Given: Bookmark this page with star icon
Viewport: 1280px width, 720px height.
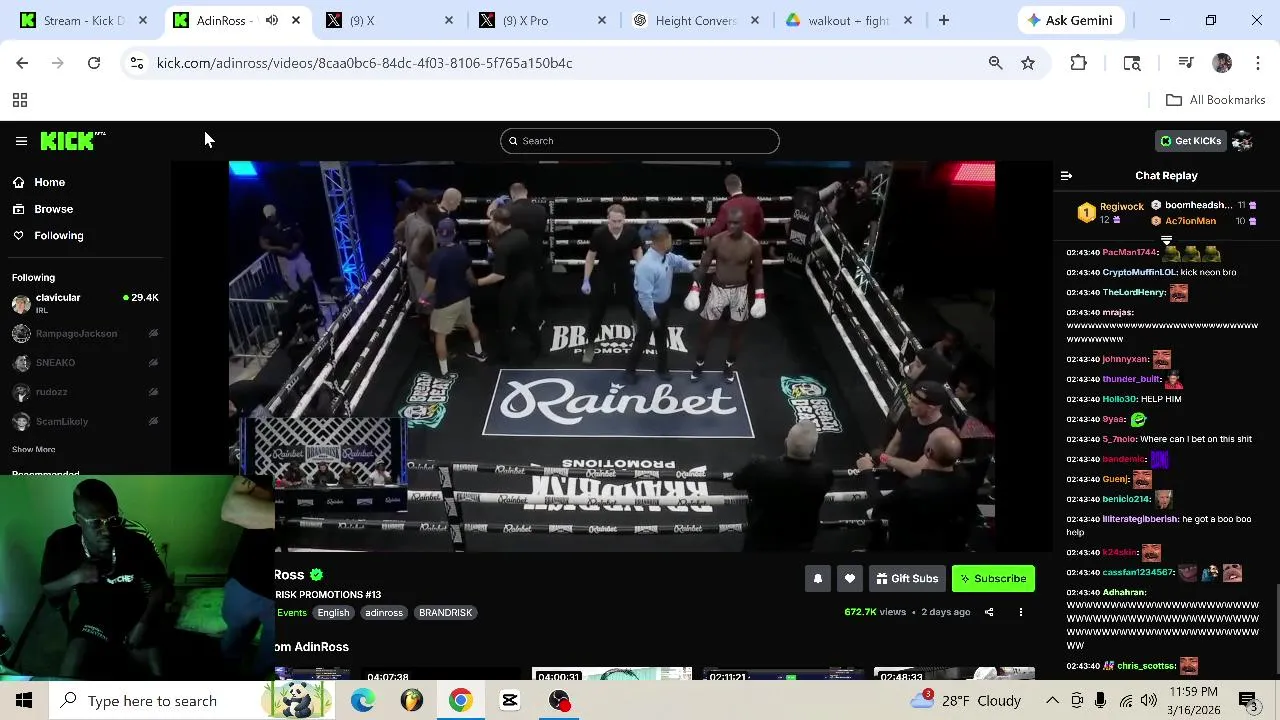Looking at the screenshot, I should [1028, 63].
